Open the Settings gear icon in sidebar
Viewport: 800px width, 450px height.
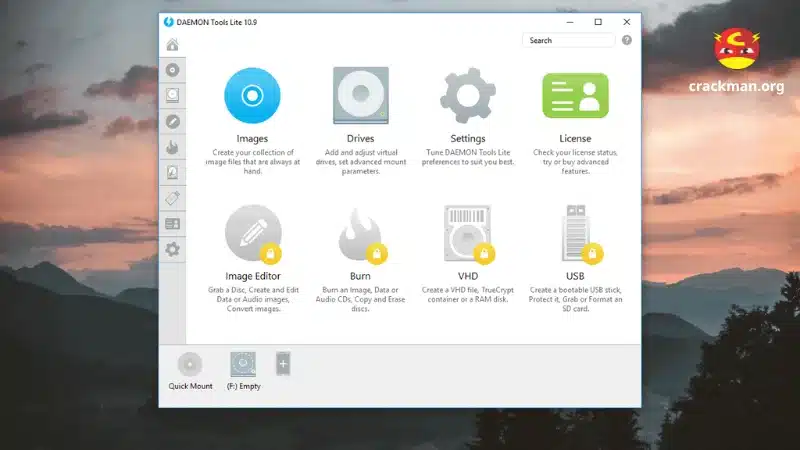coord(172,249)
